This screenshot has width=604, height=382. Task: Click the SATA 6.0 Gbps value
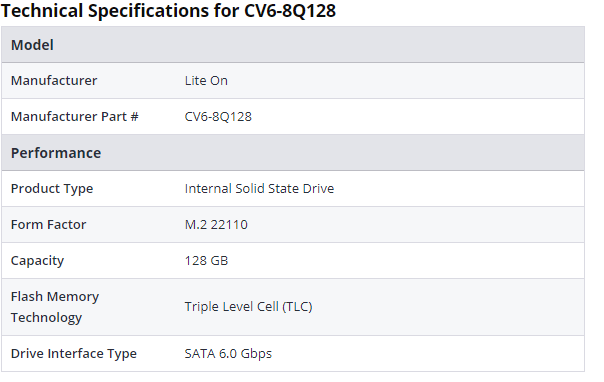click(228, 354)
